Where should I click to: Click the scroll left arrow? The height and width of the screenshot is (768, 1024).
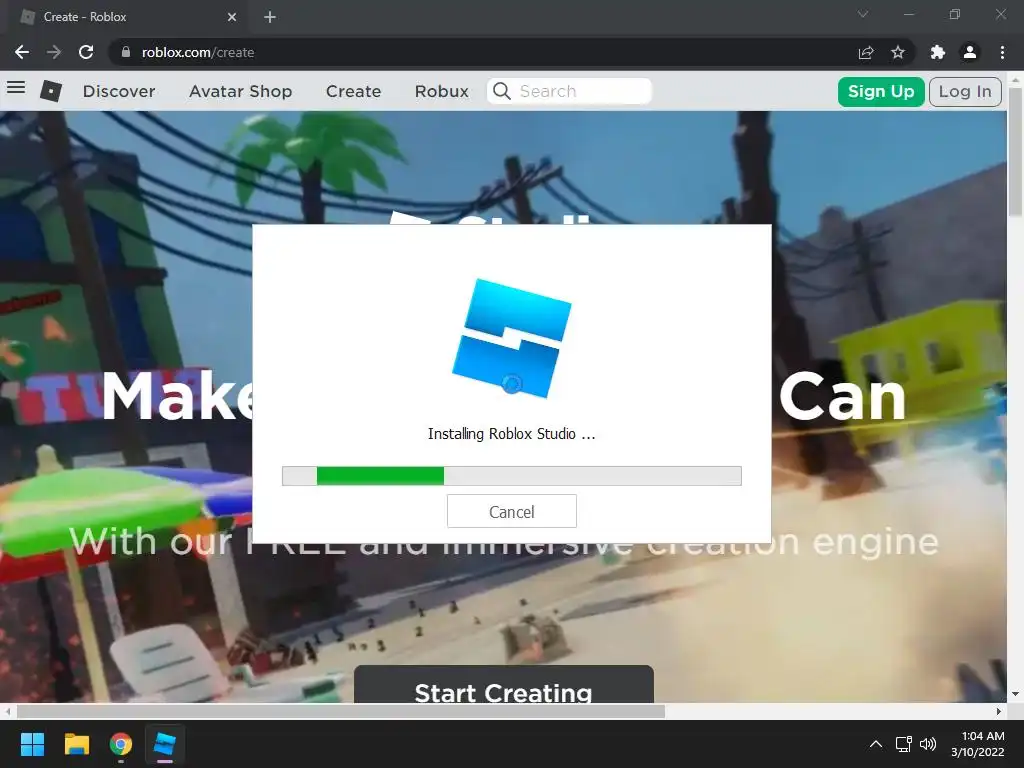(x=7, y=711)
